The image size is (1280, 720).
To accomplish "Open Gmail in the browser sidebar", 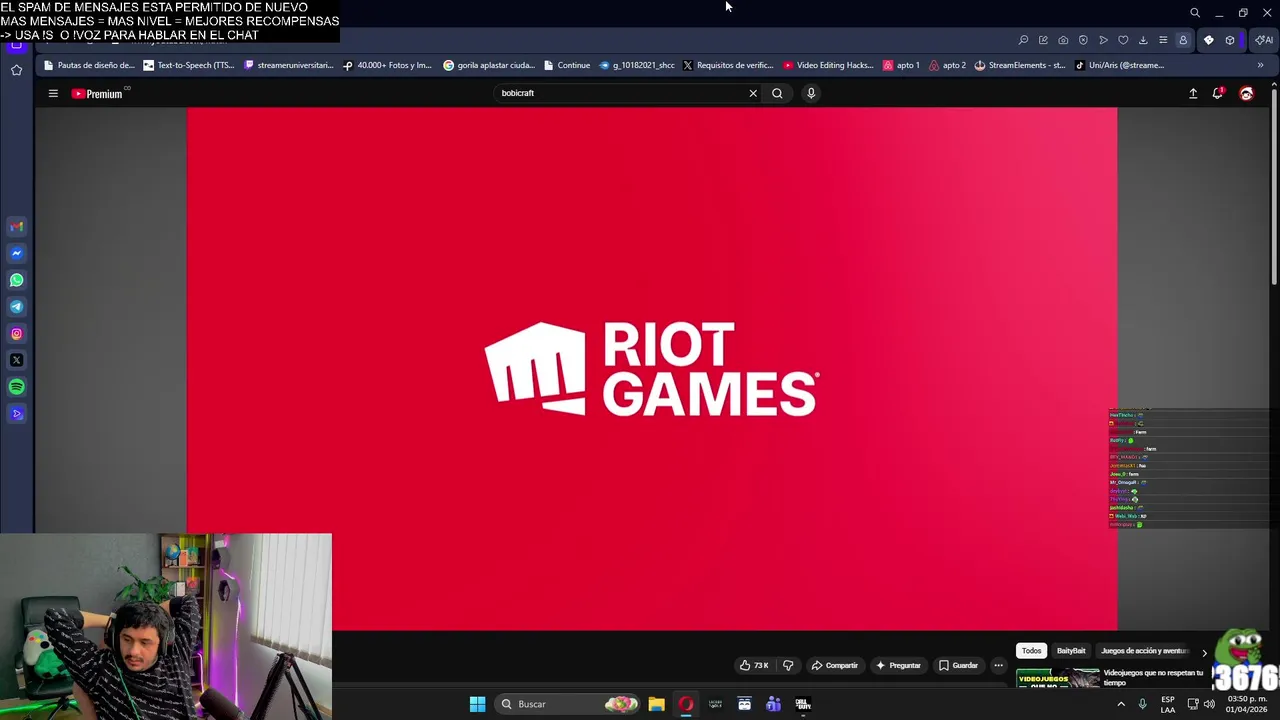I will [x=16, y=226].
